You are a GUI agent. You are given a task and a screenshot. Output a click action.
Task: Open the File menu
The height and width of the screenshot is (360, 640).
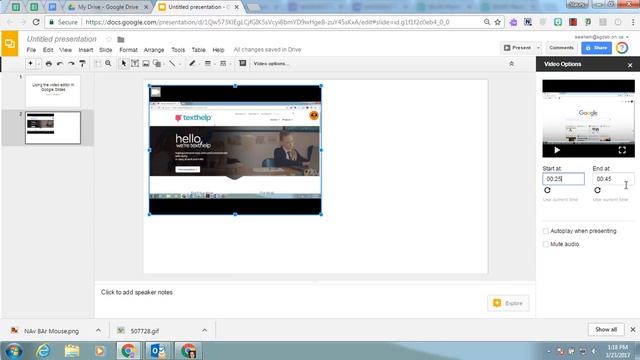31,50
